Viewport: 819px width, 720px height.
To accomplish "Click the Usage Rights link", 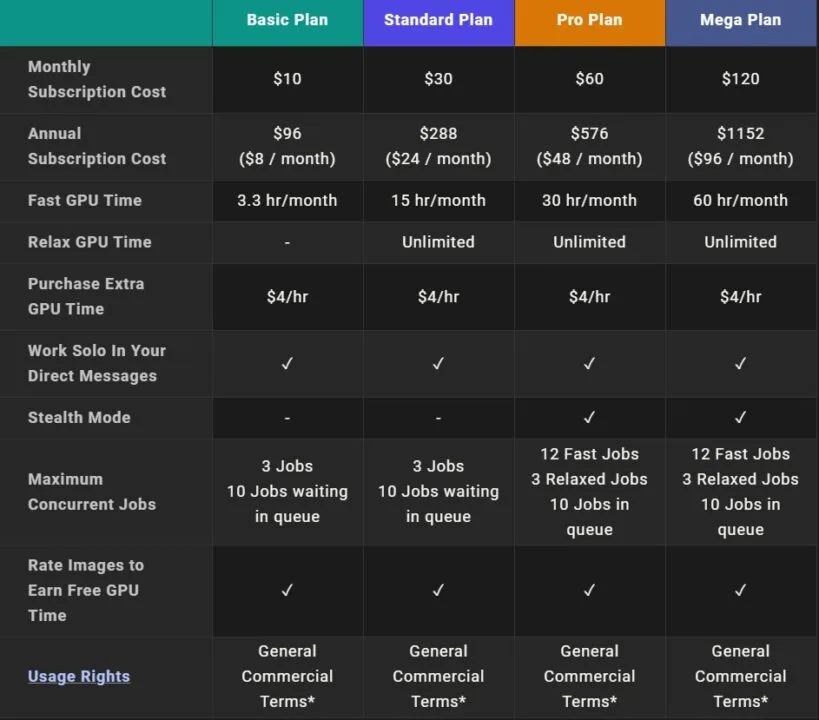I will click(79, 676).
